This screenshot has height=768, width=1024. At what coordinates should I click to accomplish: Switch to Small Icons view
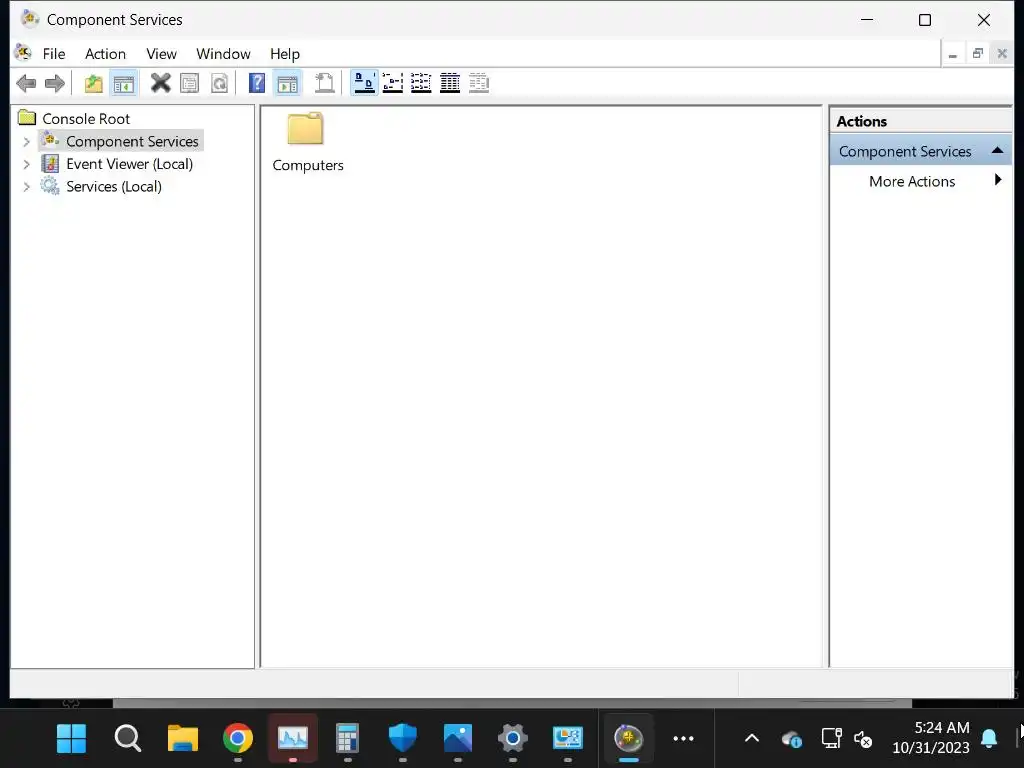click(392, 83)
